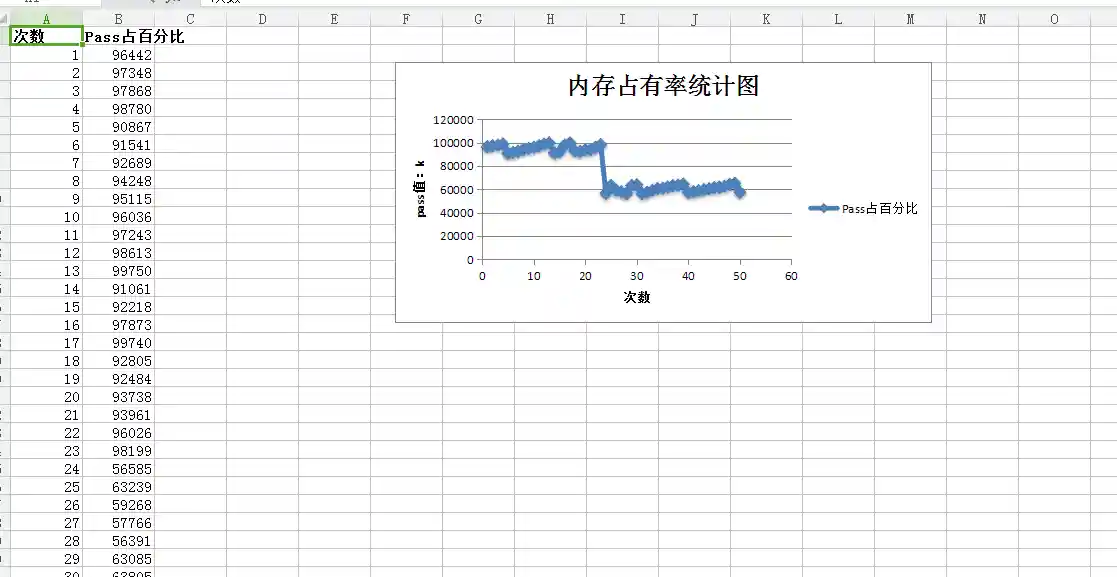The image size is (1117, 577).
Task: Select the cell with value 97243
Action: pos(118,234)
